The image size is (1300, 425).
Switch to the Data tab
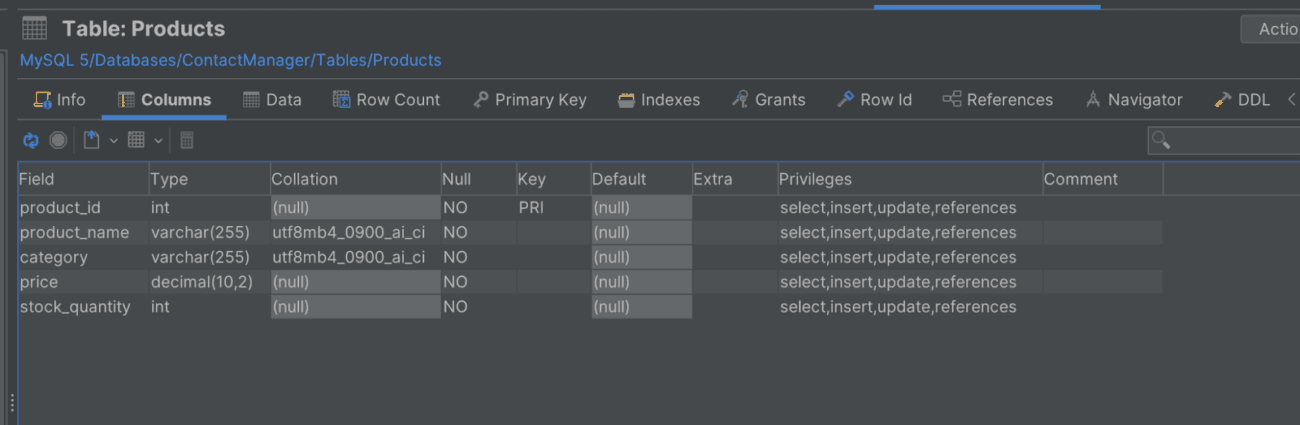coord(272,100)
